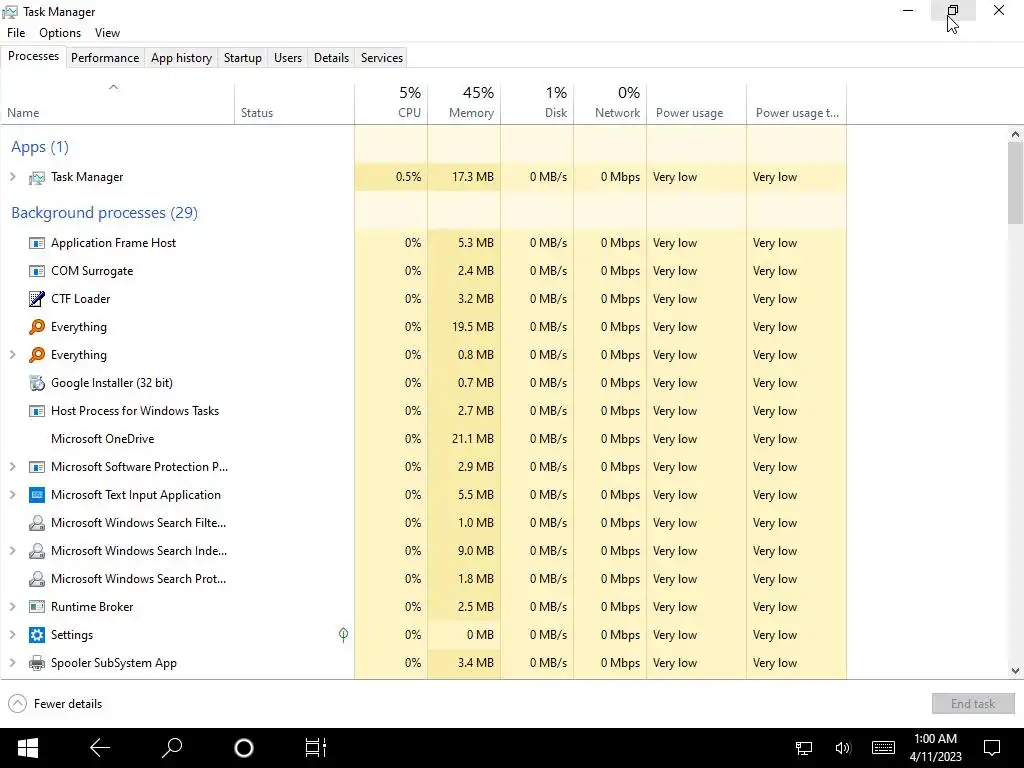Open the Options menu

[60, 33]
